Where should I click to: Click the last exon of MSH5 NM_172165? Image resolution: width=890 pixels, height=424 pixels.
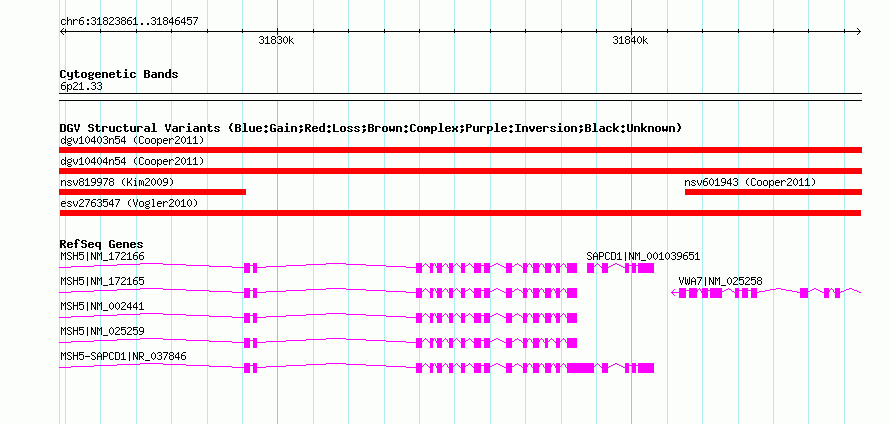(572, 293)
